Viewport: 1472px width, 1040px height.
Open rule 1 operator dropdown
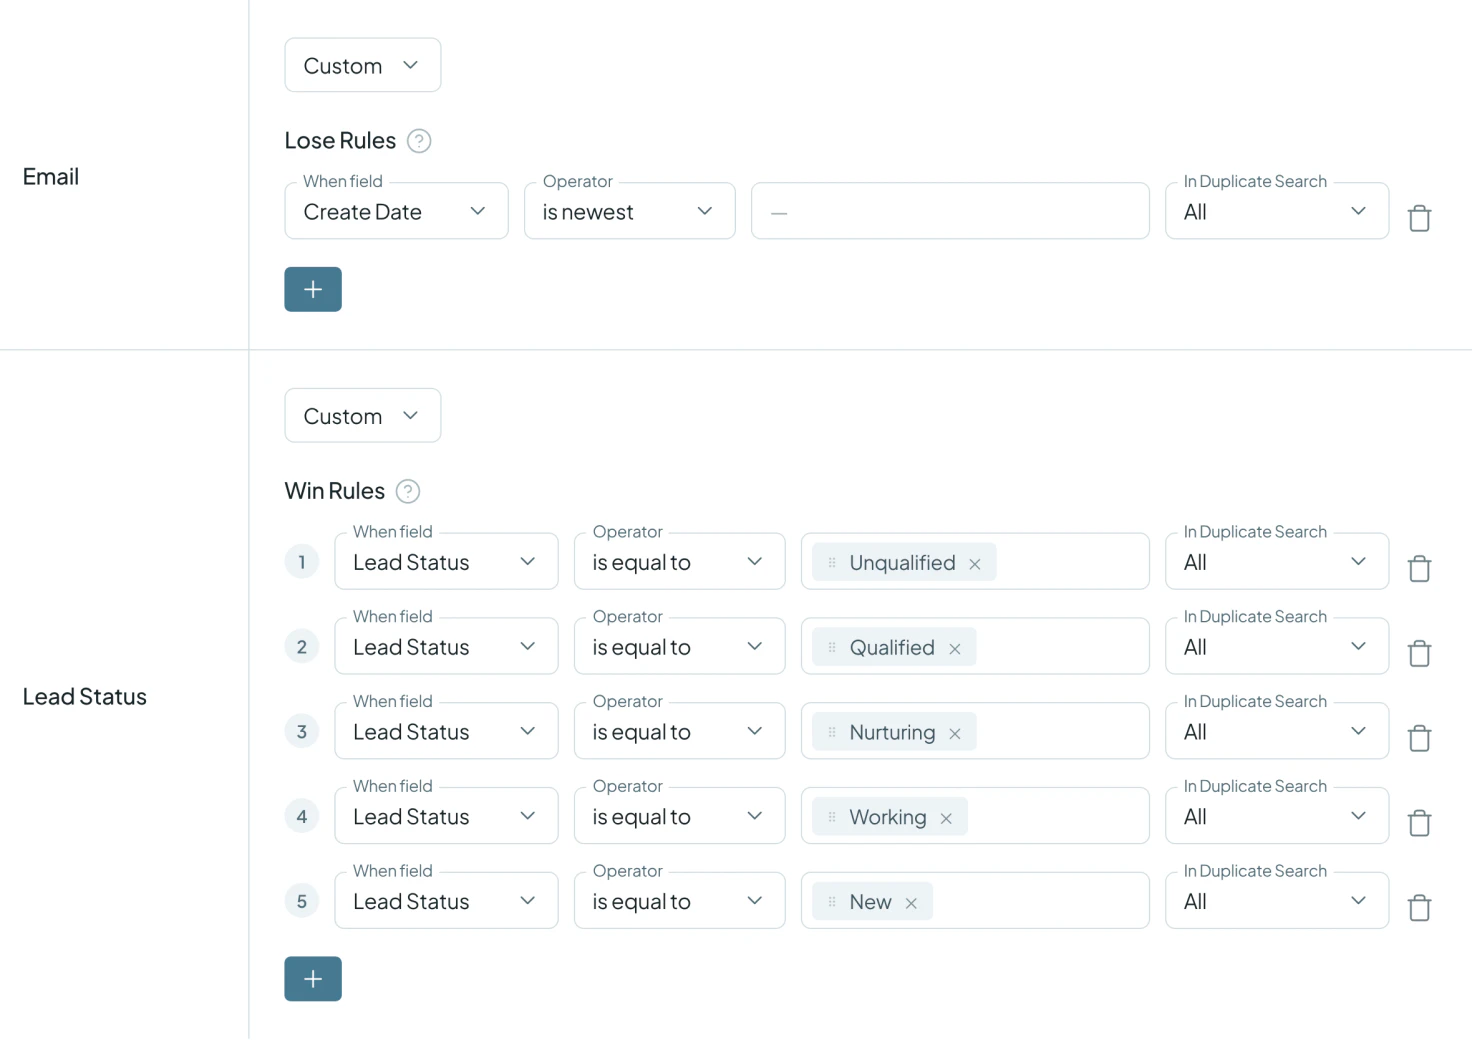coord(679,561)
